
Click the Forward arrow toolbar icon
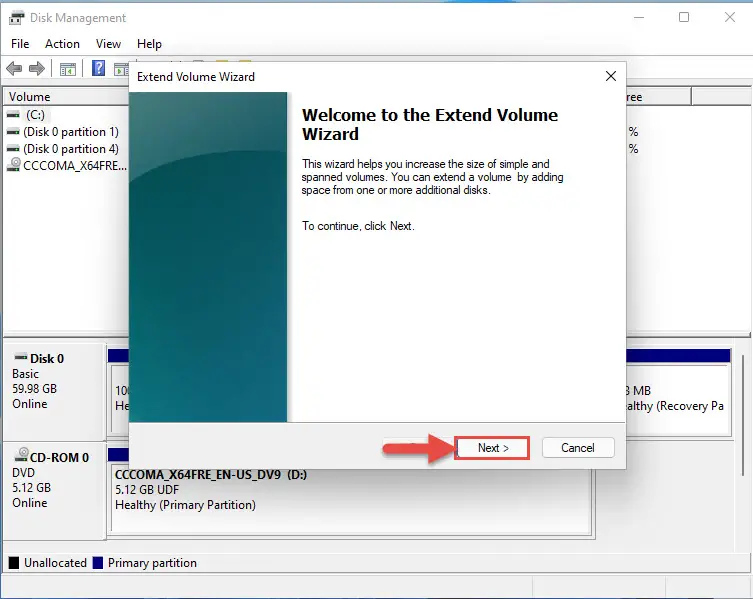[x=37, y=69]
